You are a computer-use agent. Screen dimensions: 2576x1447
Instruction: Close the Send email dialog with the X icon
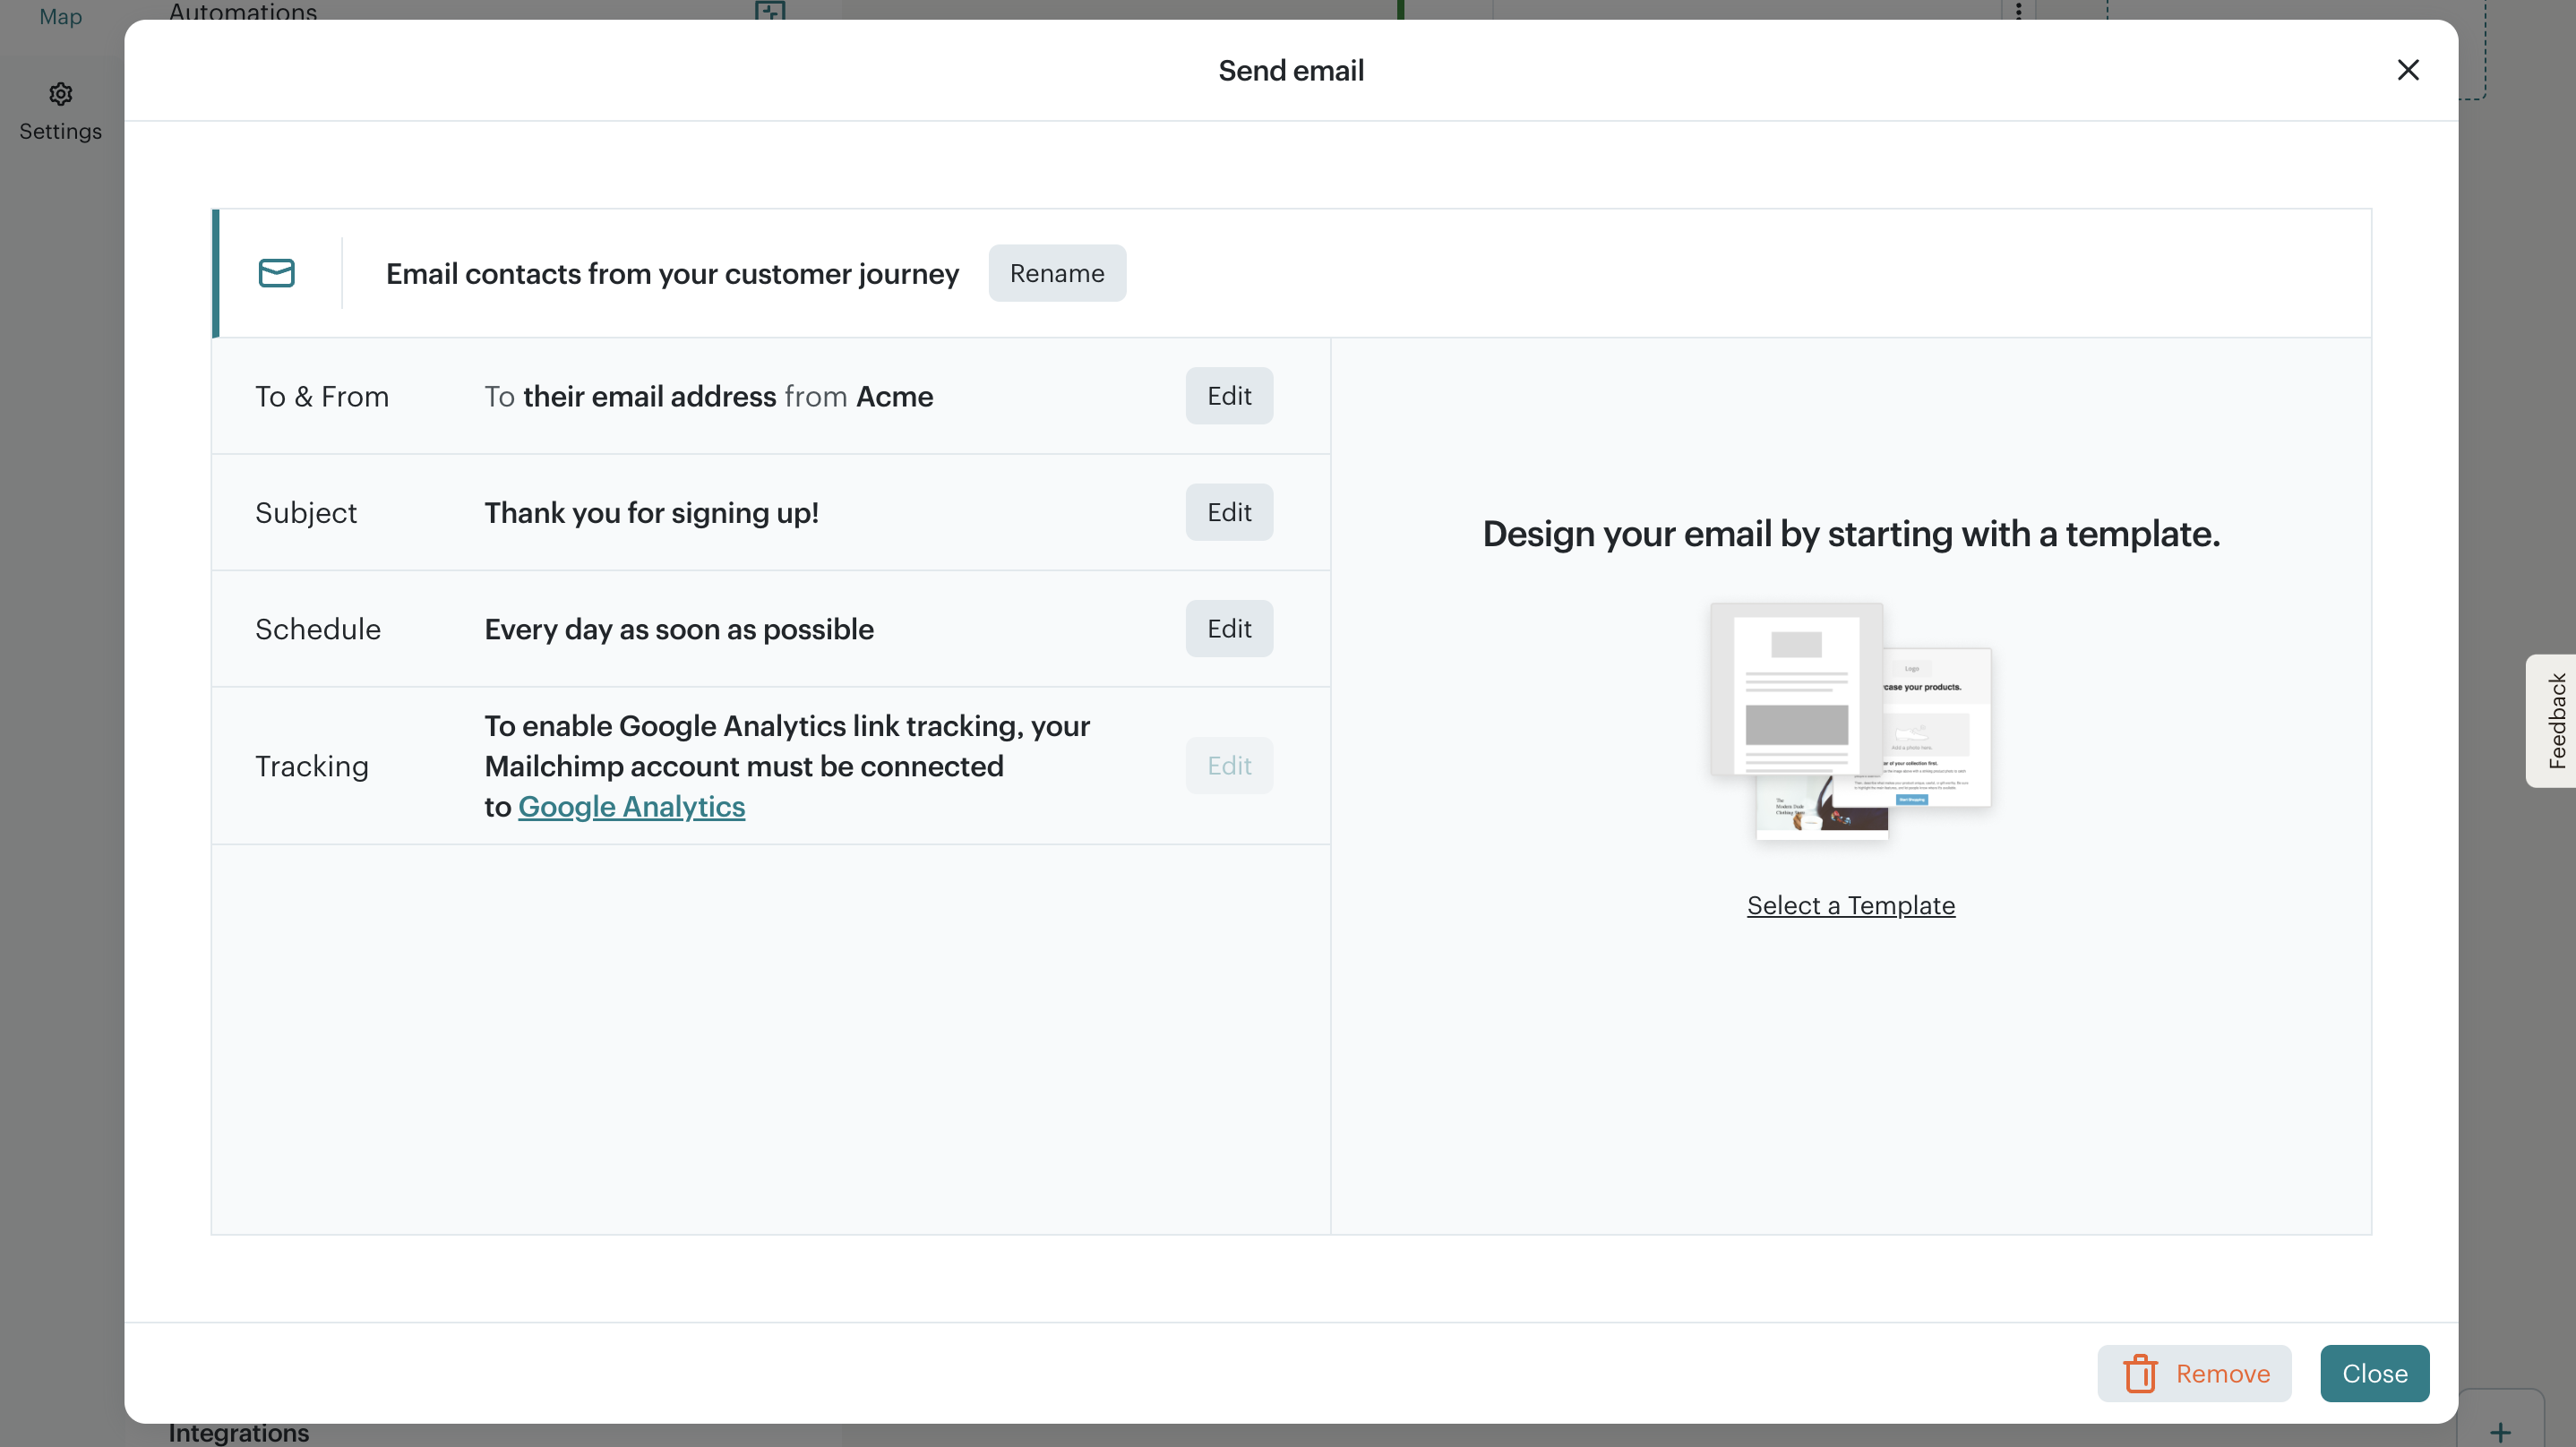click(2408, 70)
